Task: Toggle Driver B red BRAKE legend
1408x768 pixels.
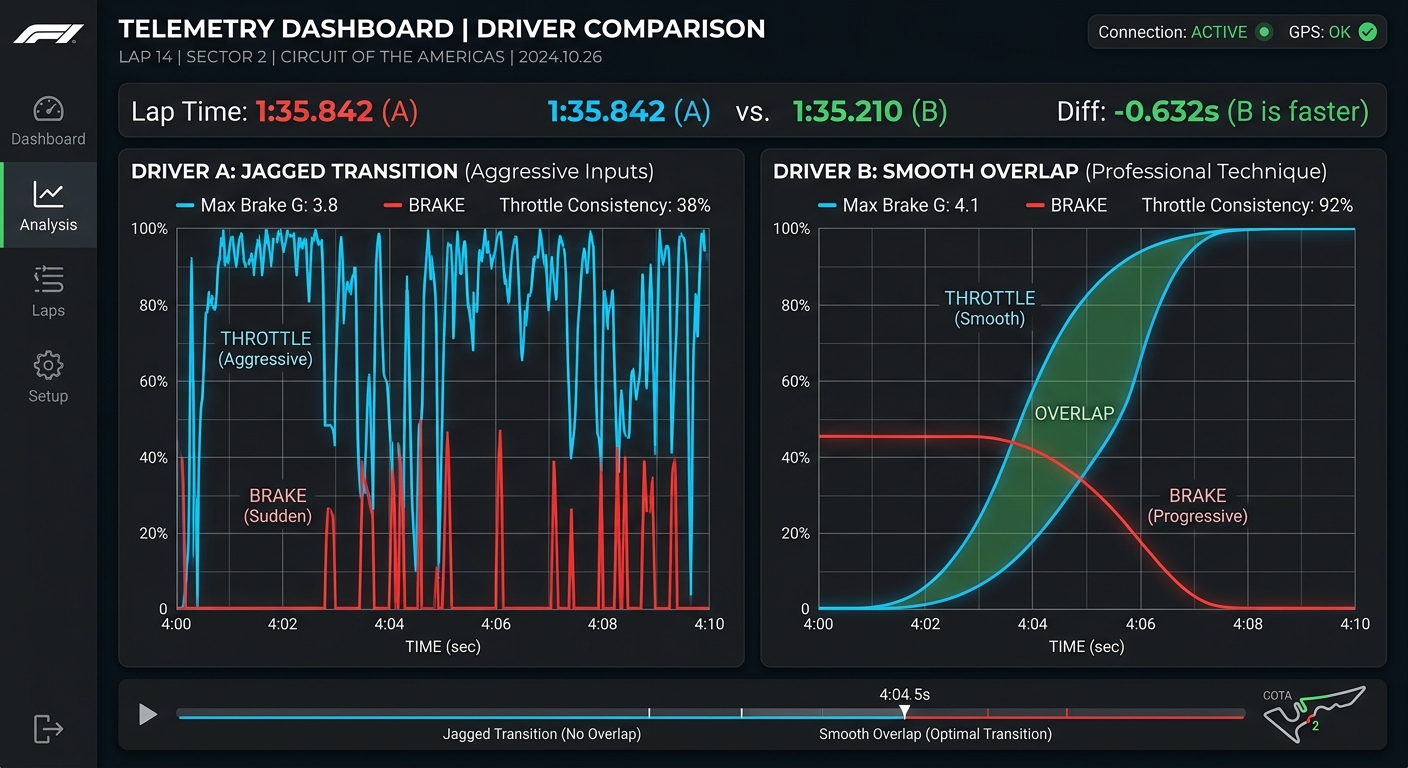Action: click(1067, 206)
